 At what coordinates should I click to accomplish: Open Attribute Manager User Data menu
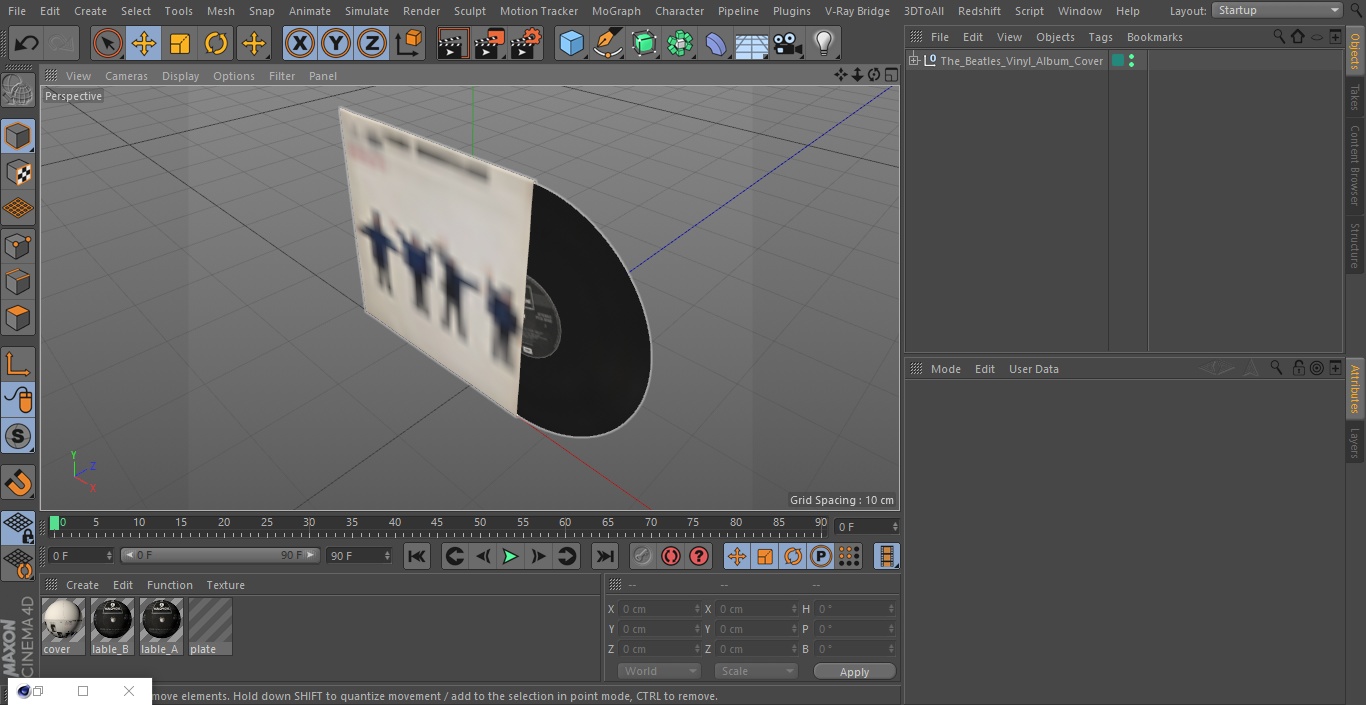(x=1033, y=369)
